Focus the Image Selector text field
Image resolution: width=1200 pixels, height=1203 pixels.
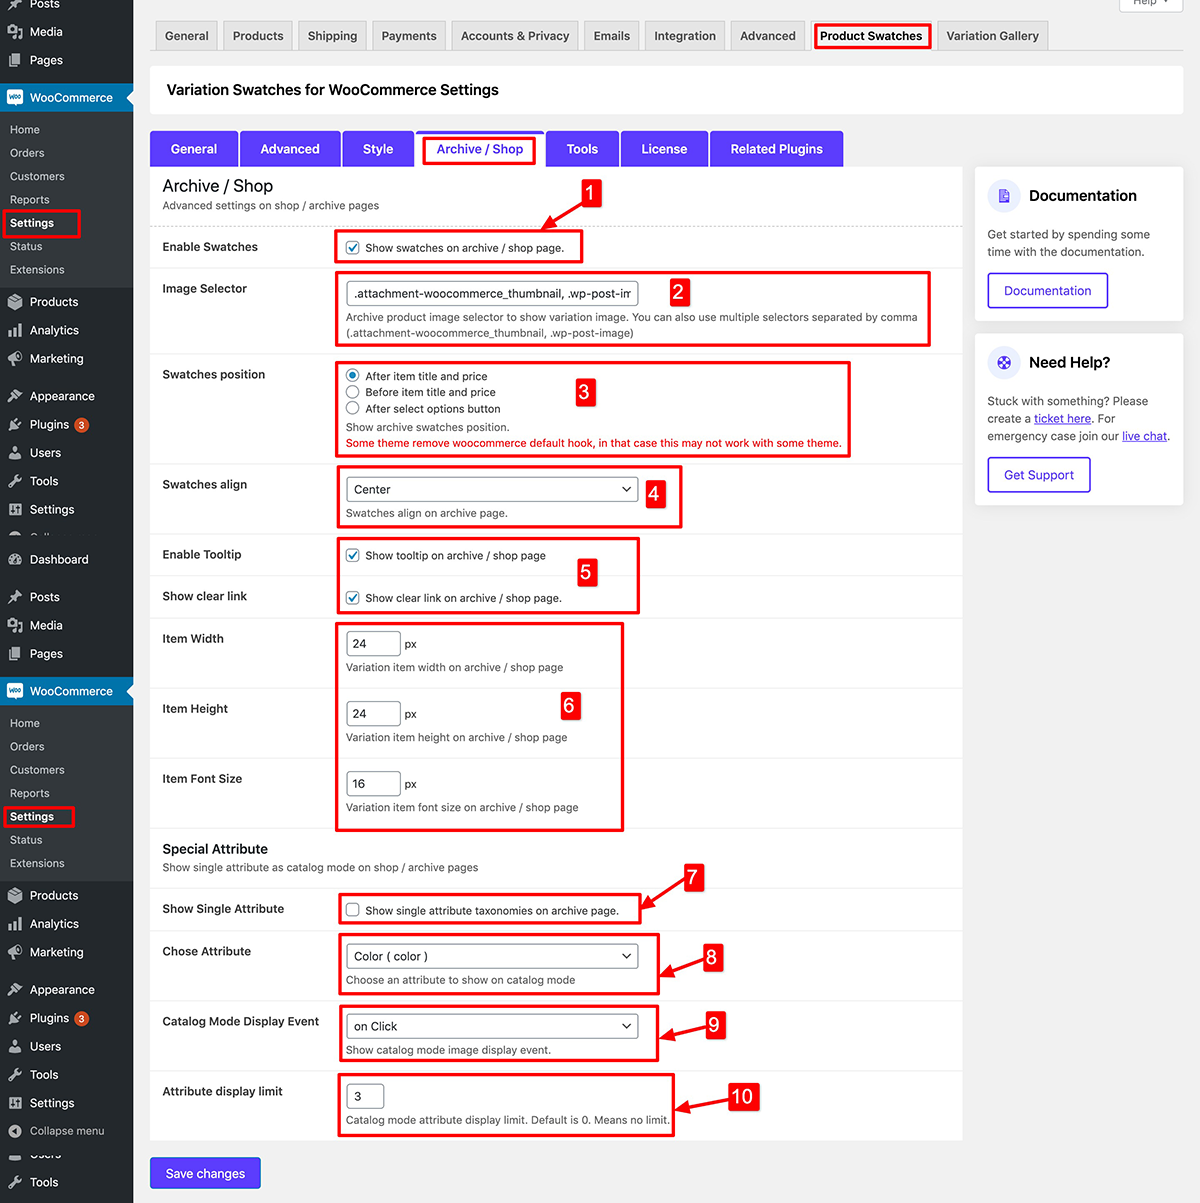pos(492,293)
